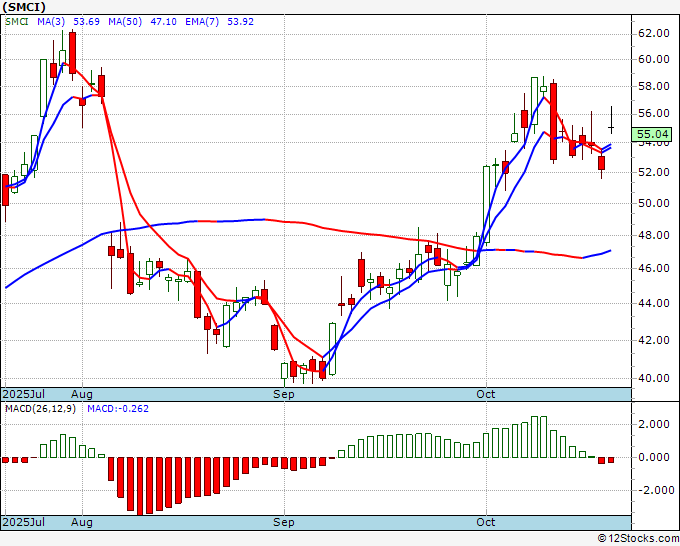
Task: Click Oct on the price chart axis
Action: (486, 394)
